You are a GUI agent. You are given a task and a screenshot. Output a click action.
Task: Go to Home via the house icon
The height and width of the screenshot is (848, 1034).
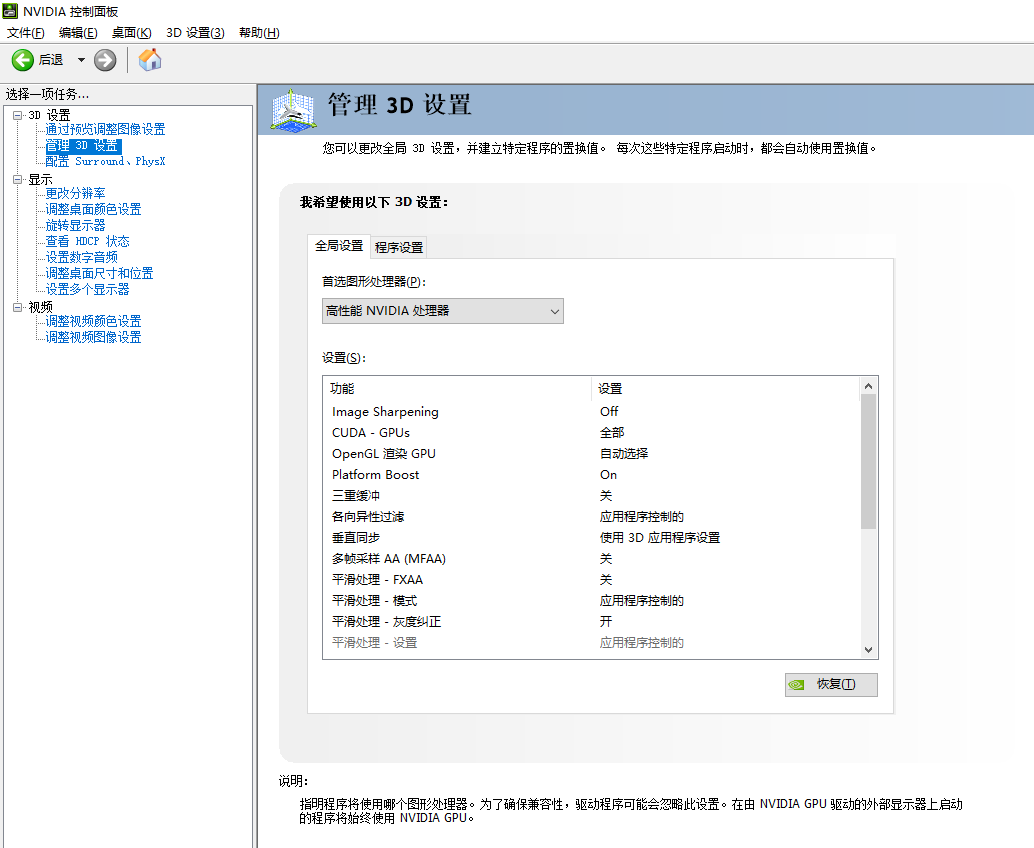tap(150, 60)
